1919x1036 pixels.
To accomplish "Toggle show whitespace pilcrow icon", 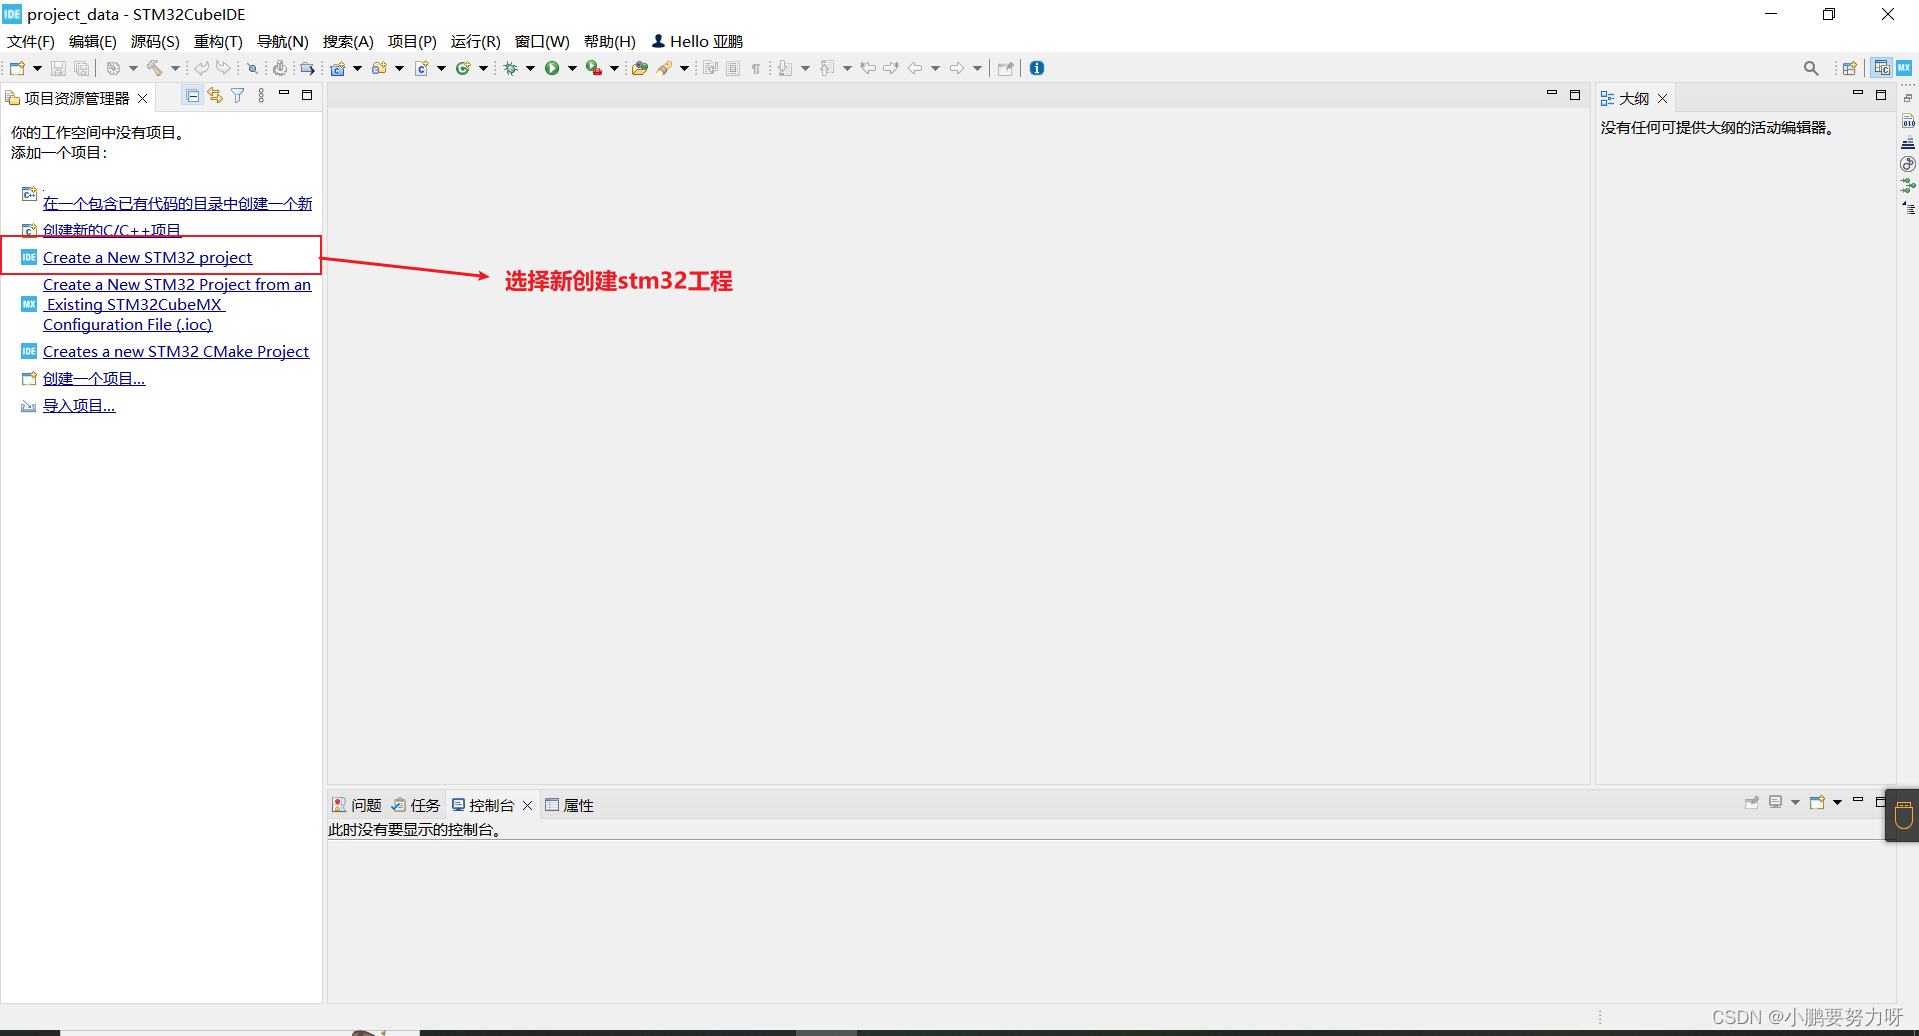I will [756, 68].
